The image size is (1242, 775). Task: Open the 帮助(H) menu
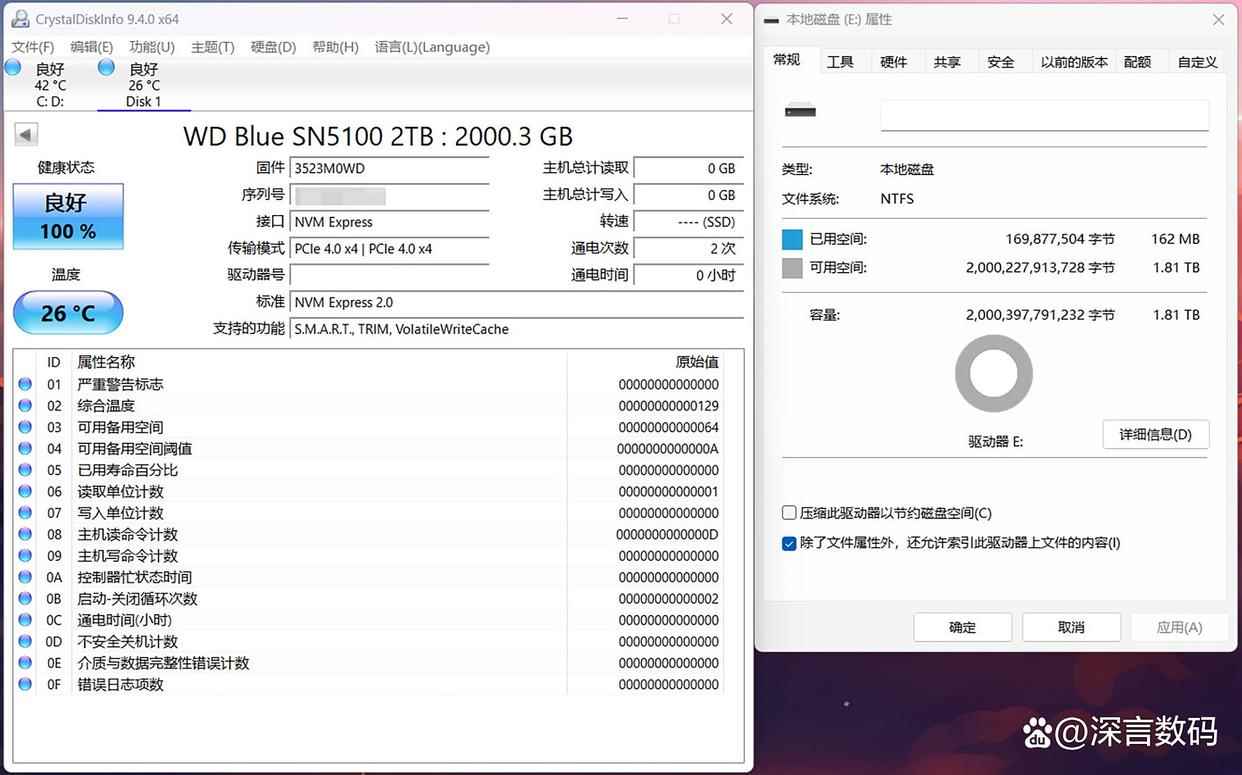point(335,47)
